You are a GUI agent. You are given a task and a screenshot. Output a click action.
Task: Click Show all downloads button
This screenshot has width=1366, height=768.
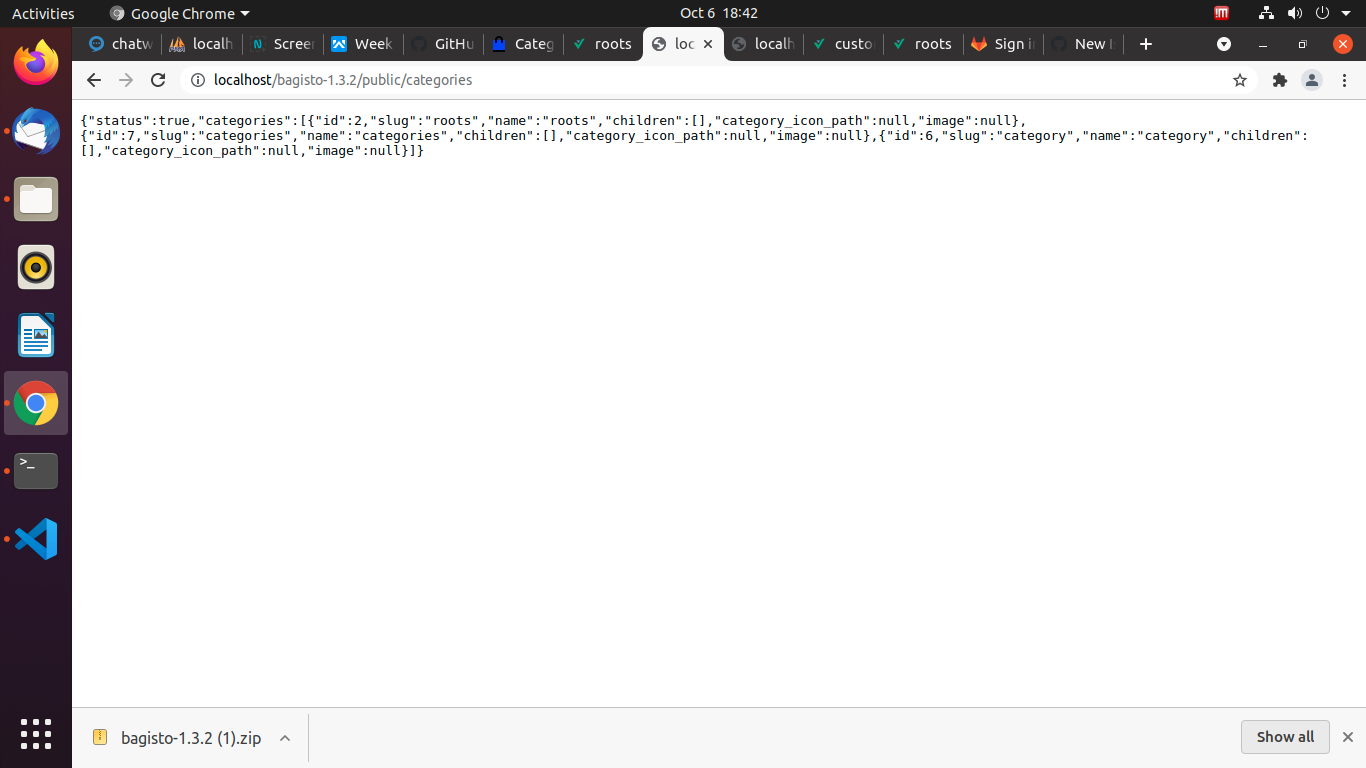1285,737
